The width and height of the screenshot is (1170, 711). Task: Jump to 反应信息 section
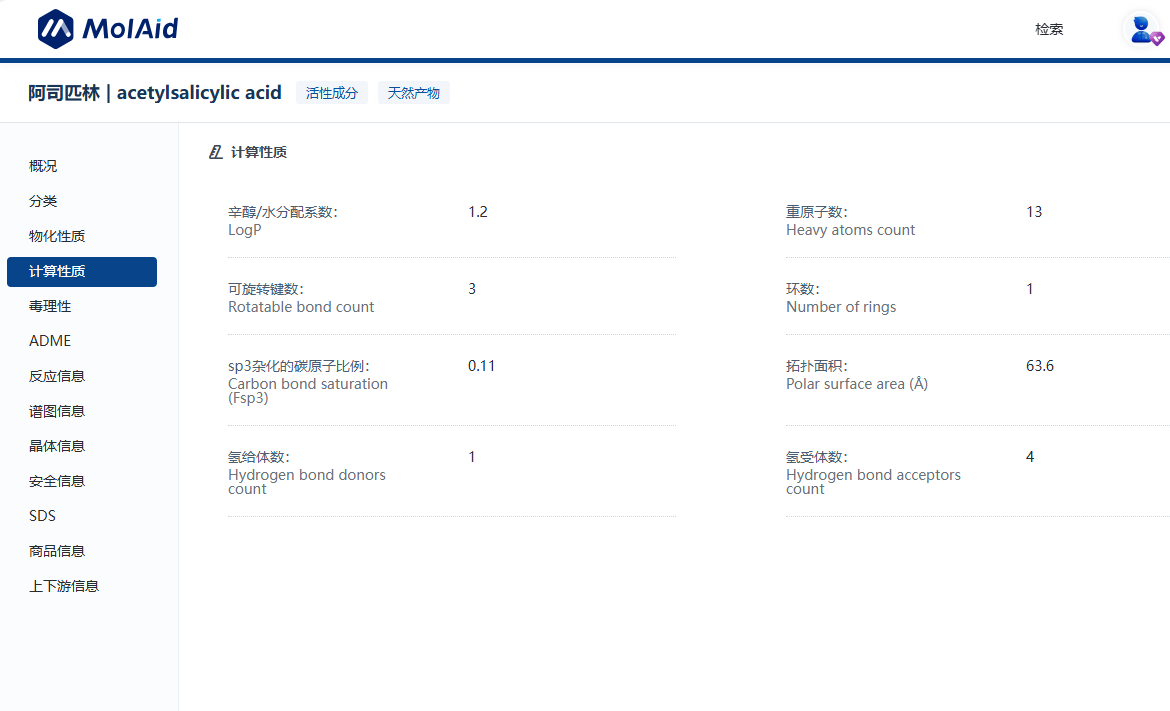[x=57, y=376]
